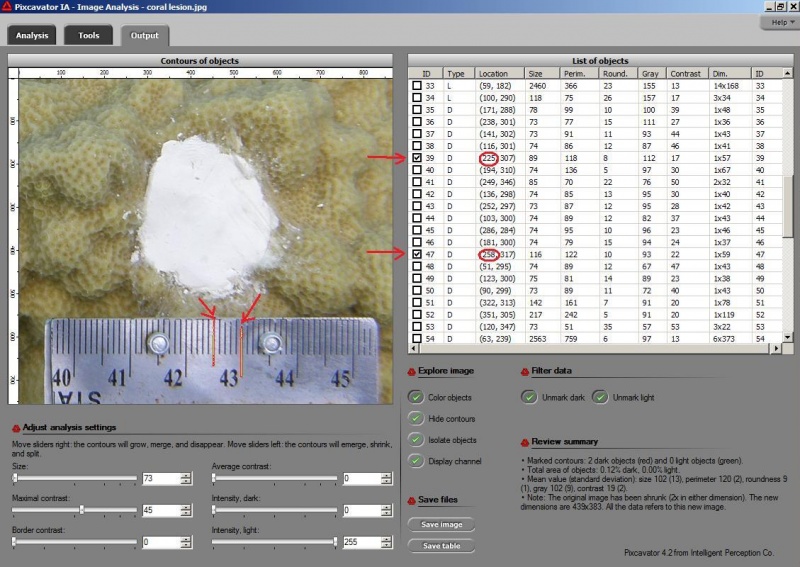800x567 pixels.
Task: Click the Border contrast value field
Action: coord(161,542)
